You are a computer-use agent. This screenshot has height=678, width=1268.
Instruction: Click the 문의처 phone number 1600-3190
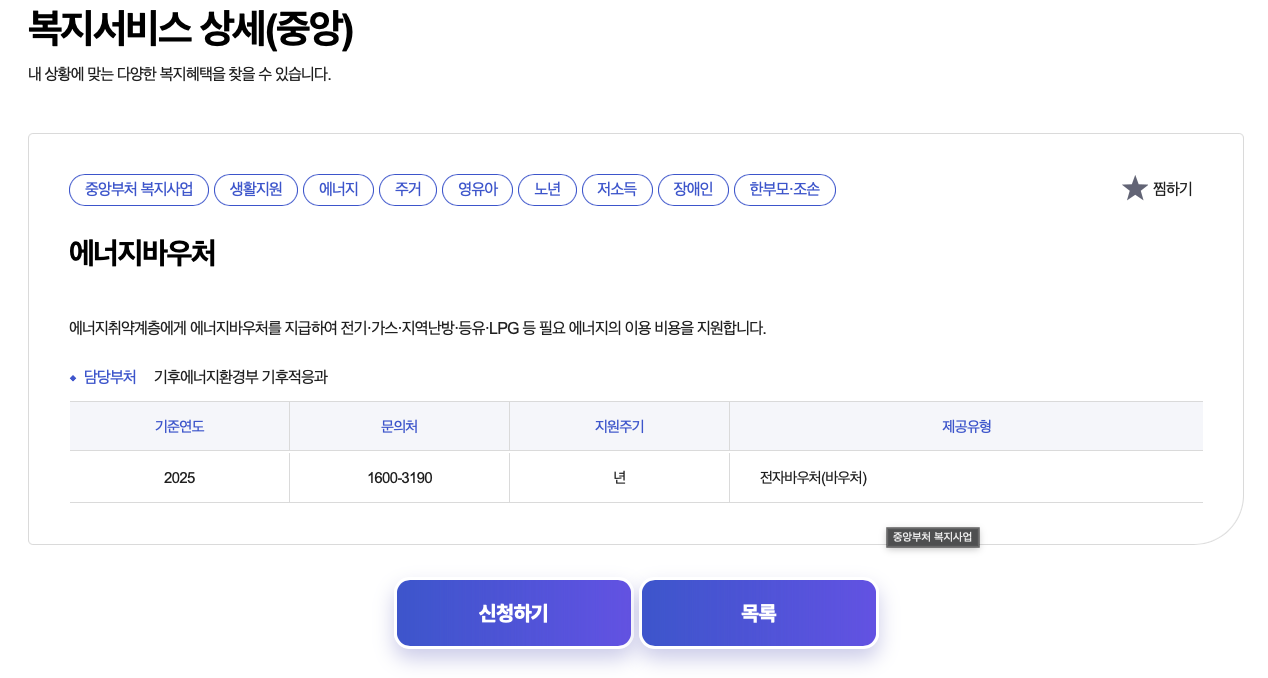pos(399,477)
